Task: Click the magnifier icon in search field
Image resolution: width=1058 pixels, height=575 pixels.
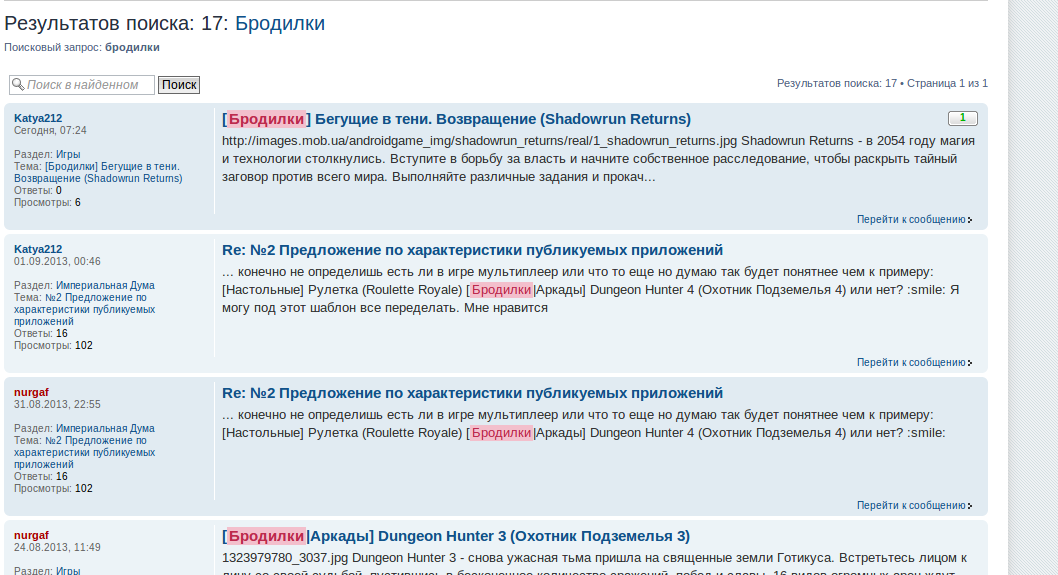Action: pyautogui.click(x=17, y=85)
